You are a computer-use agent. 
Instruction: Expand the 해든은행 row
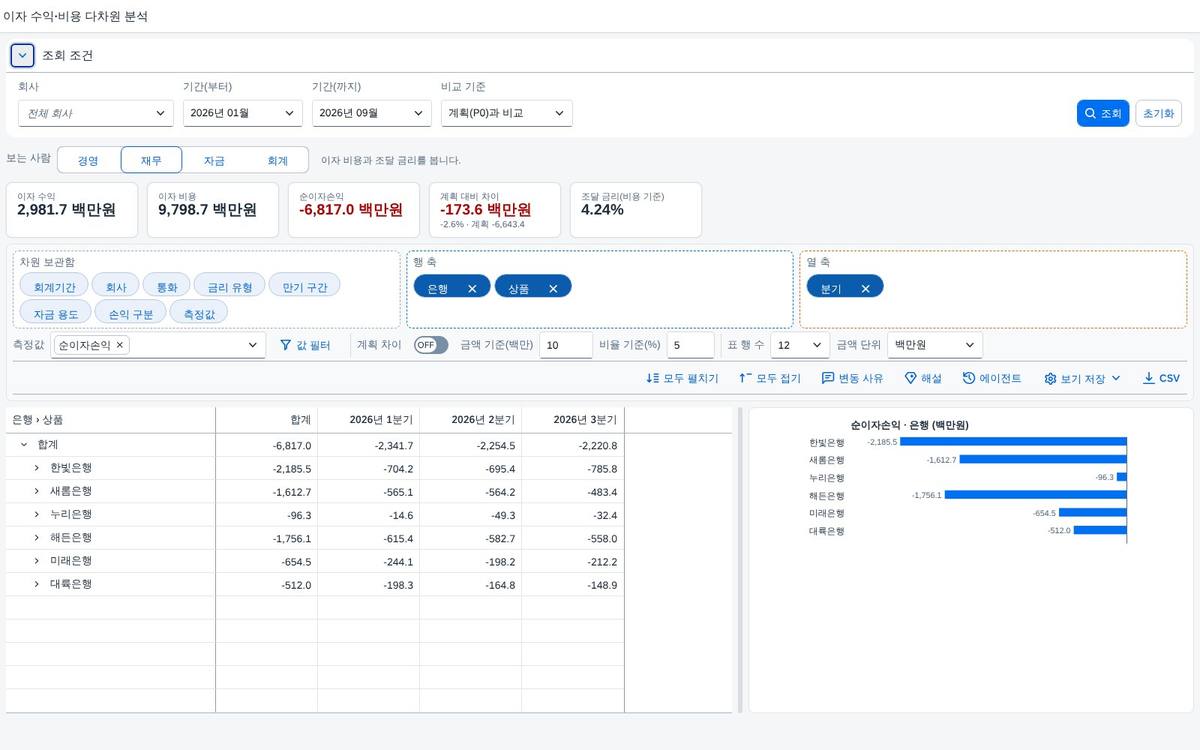pyautogui.click(x=37, y=538)
